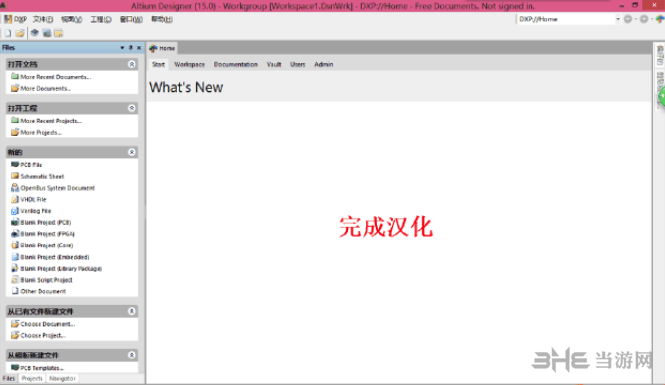665x385 pixels.
Task: Click the PCB Templates icon
Action: coord(15,368)
